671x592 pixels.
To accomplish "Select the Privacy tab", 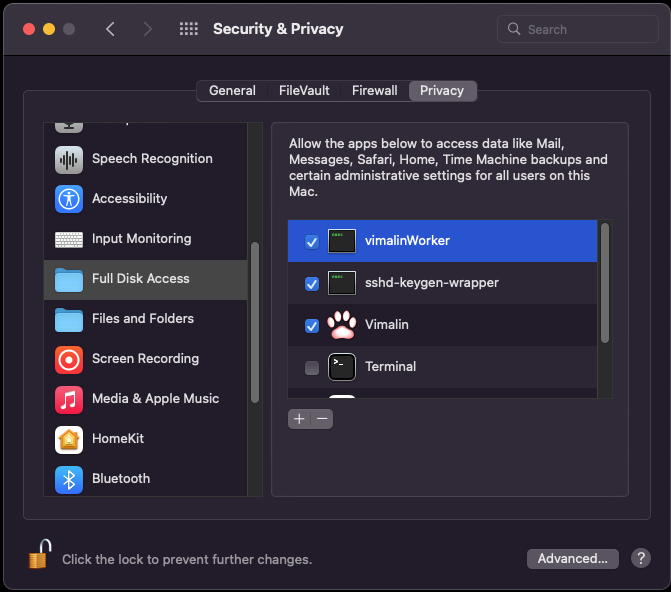I will point(442,91).
